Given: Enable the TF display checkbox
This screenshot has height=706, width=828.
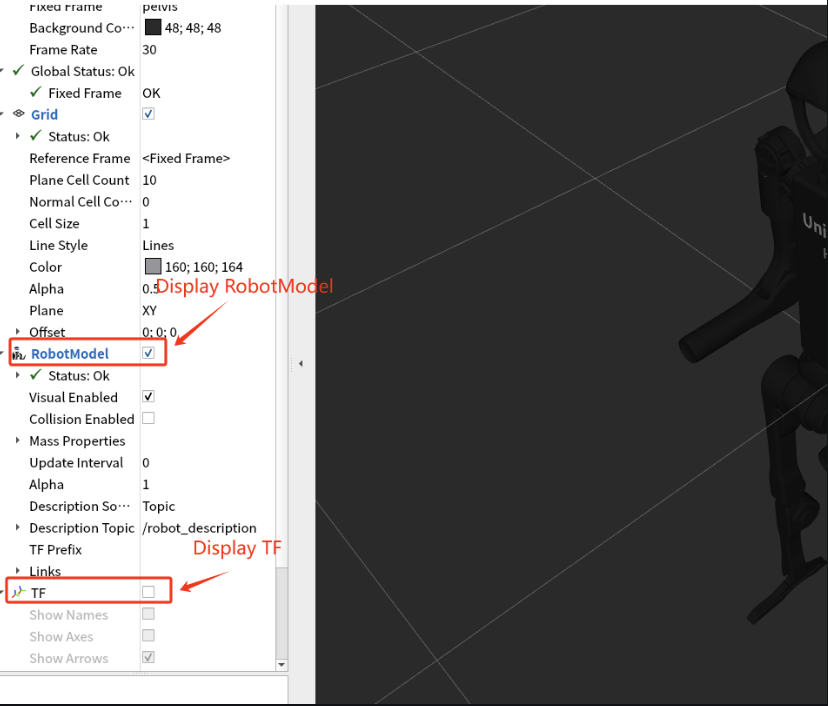Looking at the screenshot, I should click(x=148, y=592).
